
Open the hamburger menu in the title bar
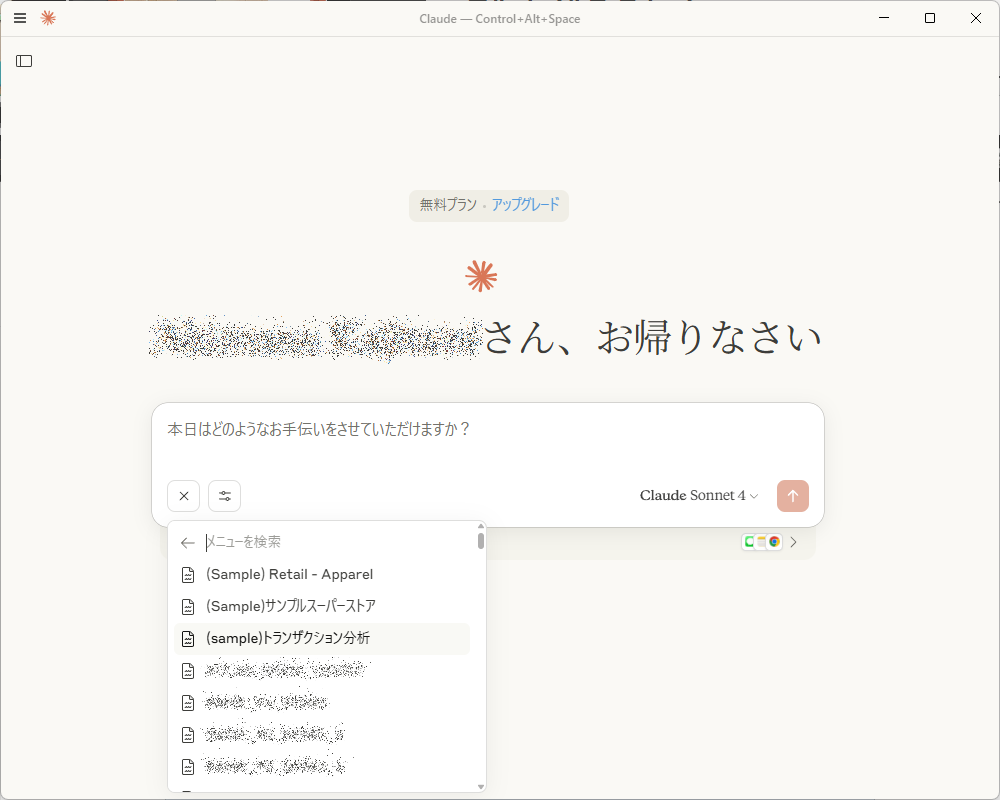(20, 18)
